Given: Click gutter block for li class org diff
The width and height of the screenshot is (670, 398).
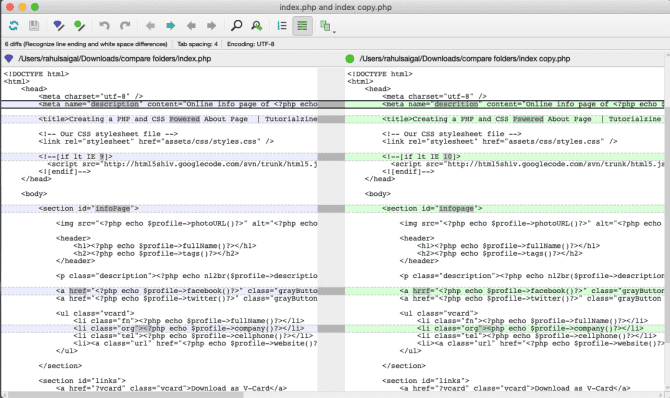Looking at the screenshot, I should tap(331, 329).
